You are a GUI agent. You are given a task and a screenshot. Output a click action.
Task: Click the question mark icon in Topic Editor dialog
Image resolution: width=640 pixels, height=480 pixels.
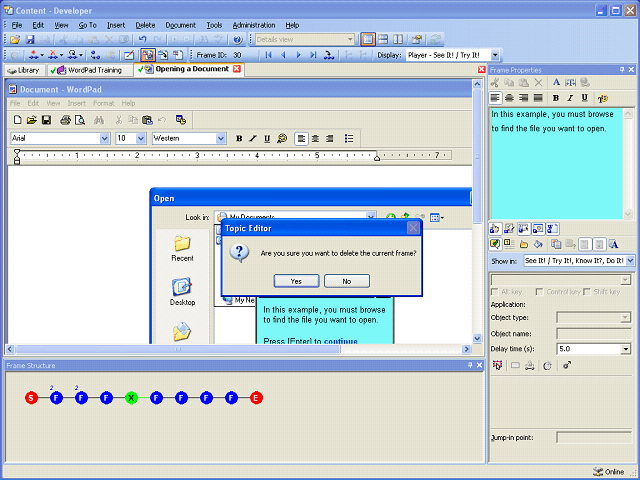point(239,253)
